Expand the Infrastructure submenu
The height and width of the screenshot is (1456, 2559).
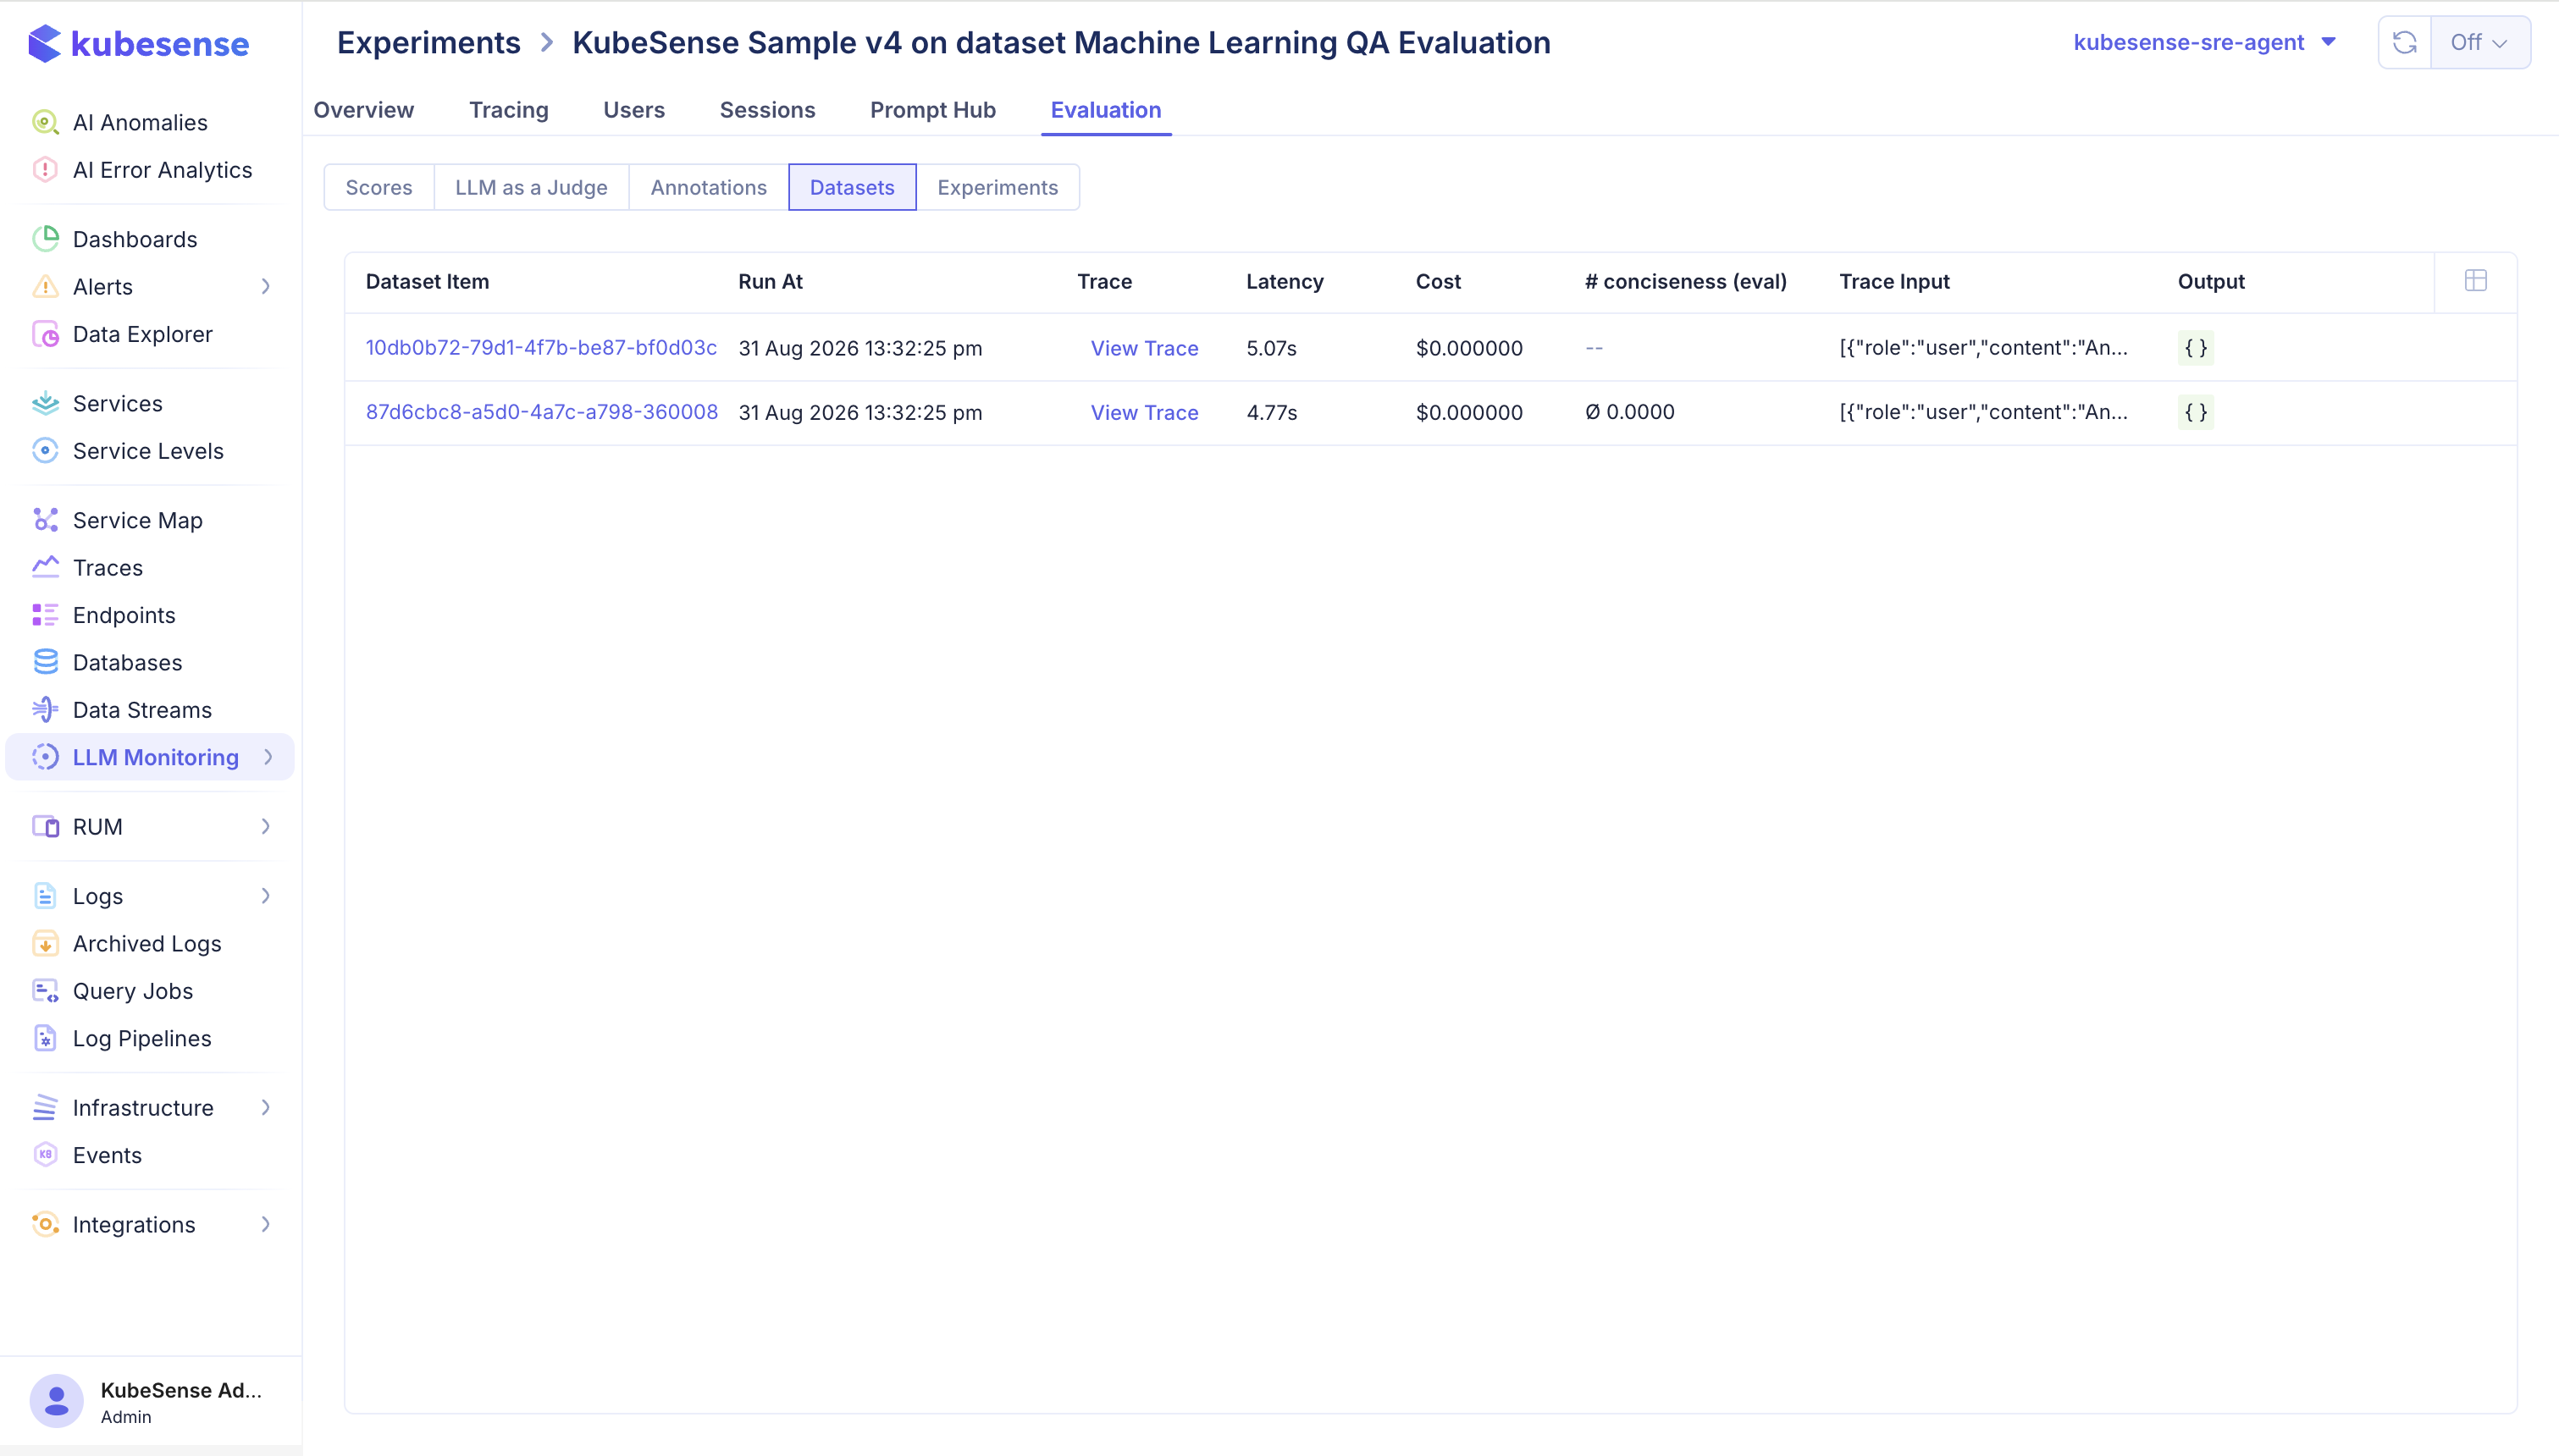coord(266,1107)
